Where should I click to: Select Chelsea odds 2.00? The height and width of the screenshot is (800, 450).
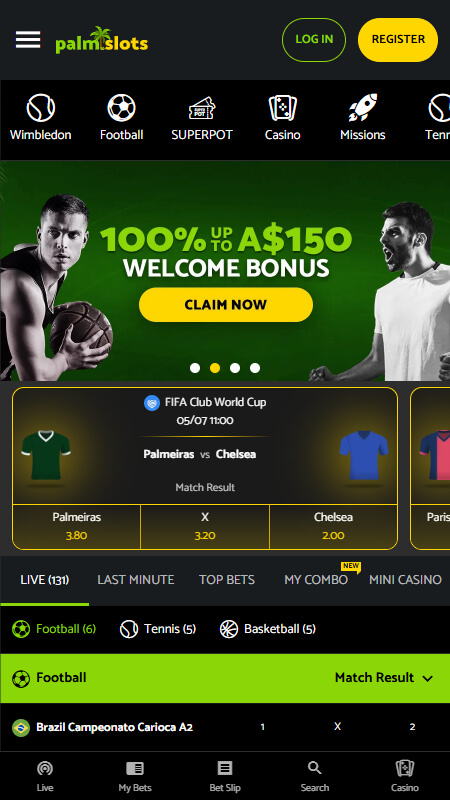333,527
